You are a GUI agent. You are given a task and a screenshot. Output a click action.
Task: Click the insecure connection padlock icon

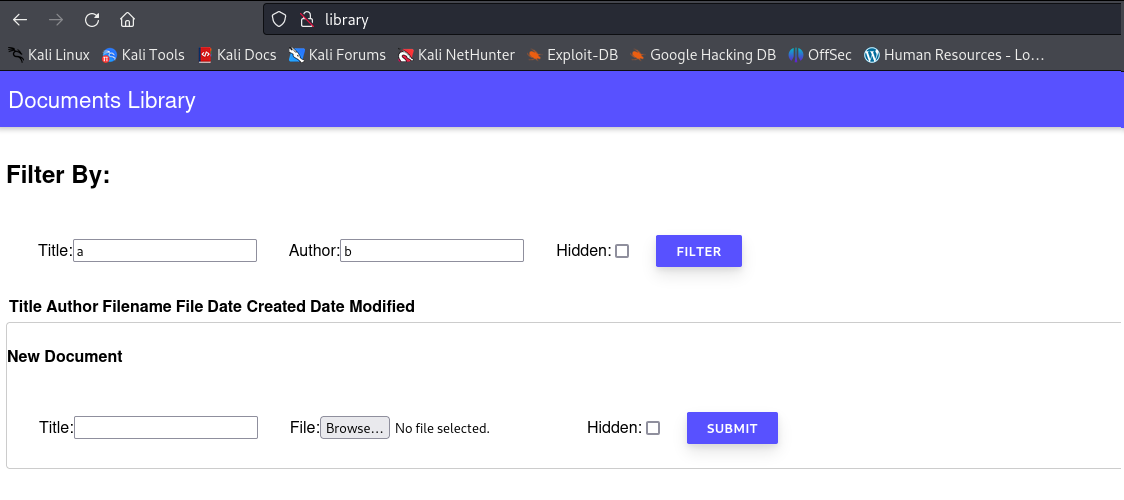coord(307,19)
